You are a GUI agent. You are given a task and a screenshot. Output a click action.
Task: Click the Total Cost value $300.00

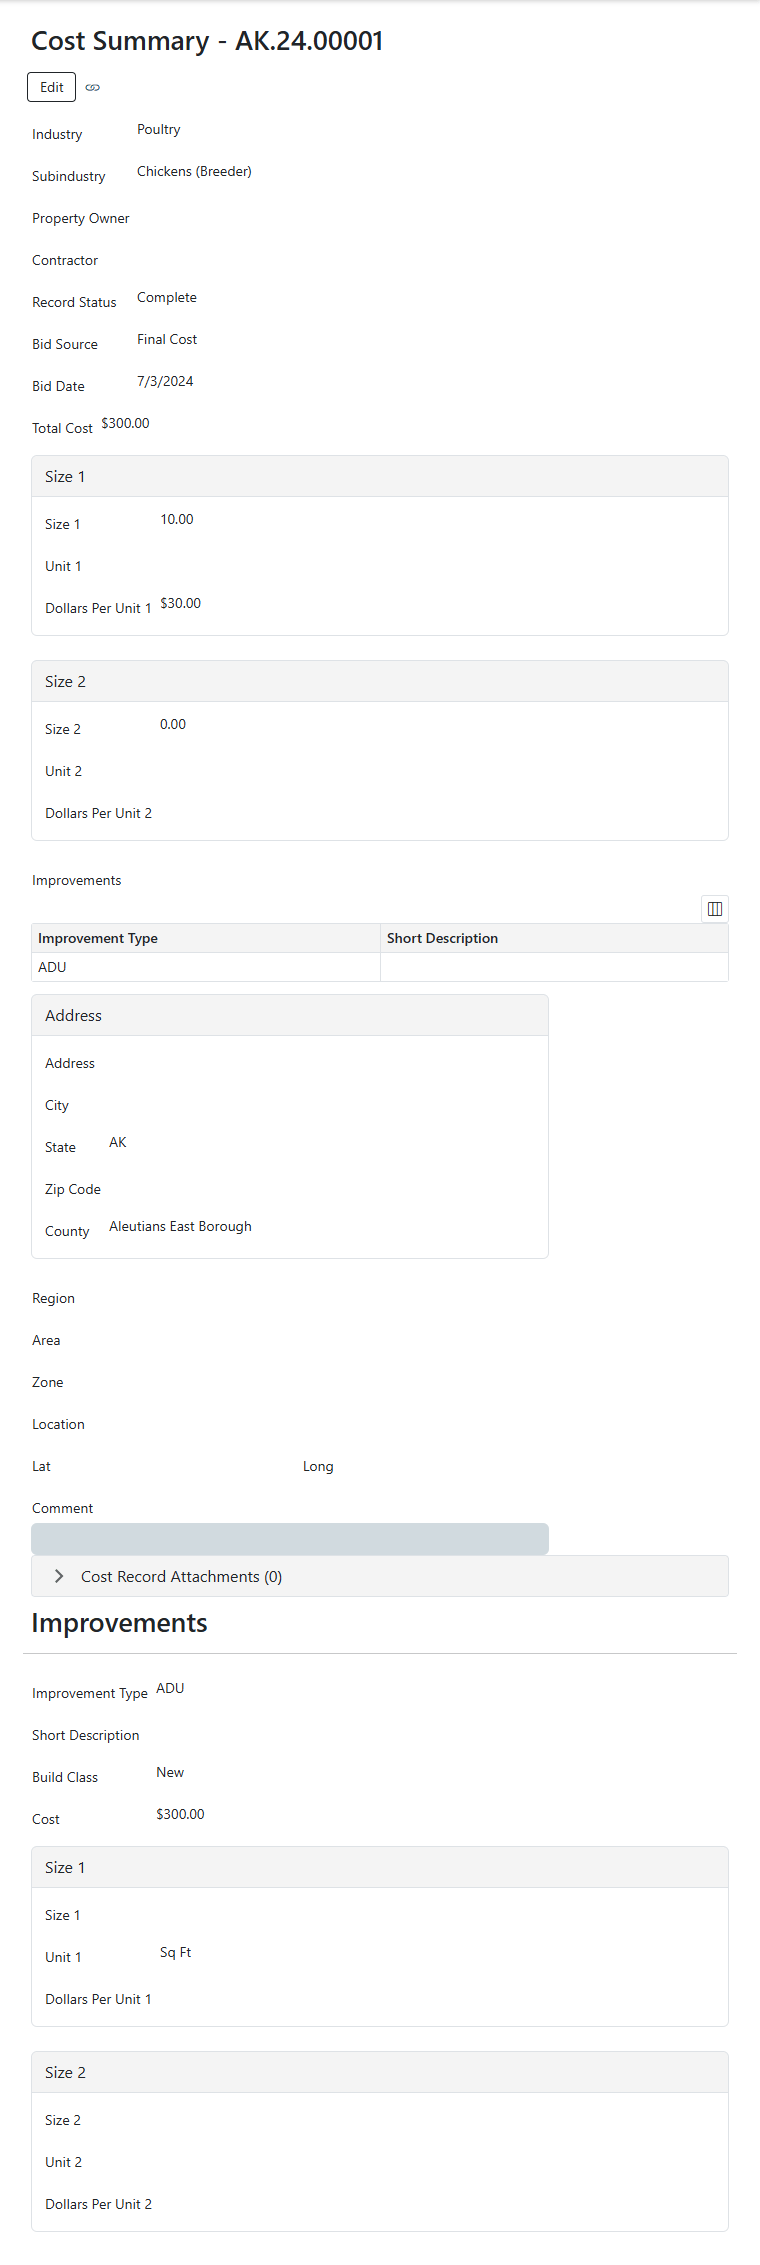pos(125,423)
